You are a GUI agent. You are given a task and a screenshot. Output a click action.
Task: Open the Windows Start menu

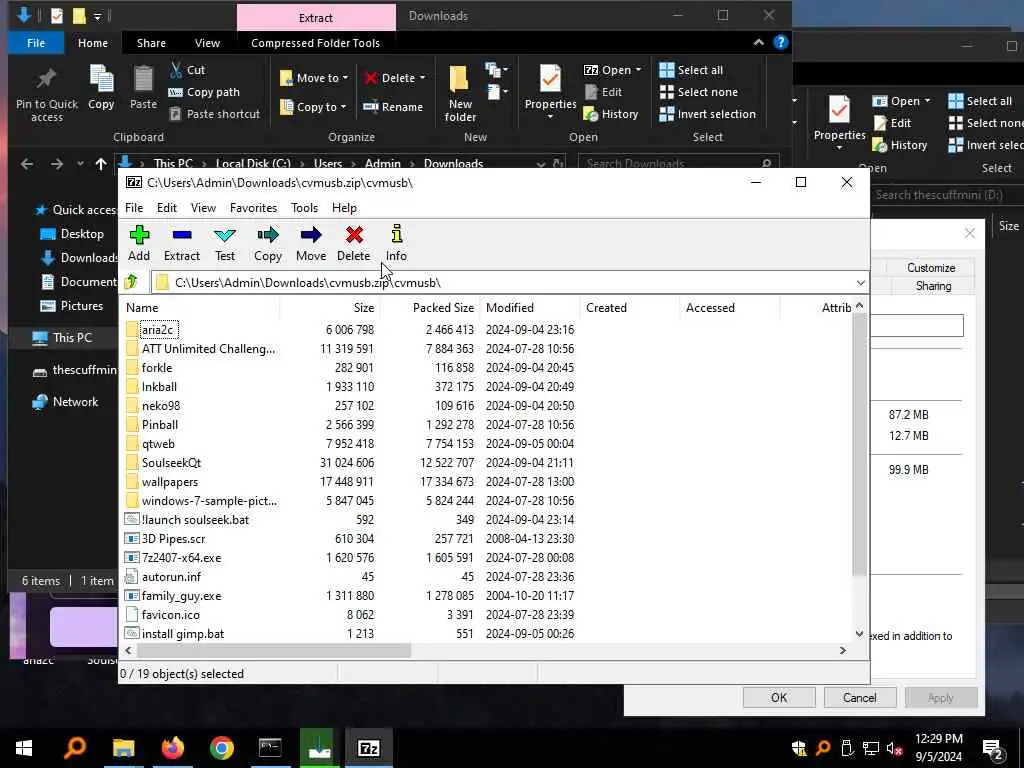24,748
